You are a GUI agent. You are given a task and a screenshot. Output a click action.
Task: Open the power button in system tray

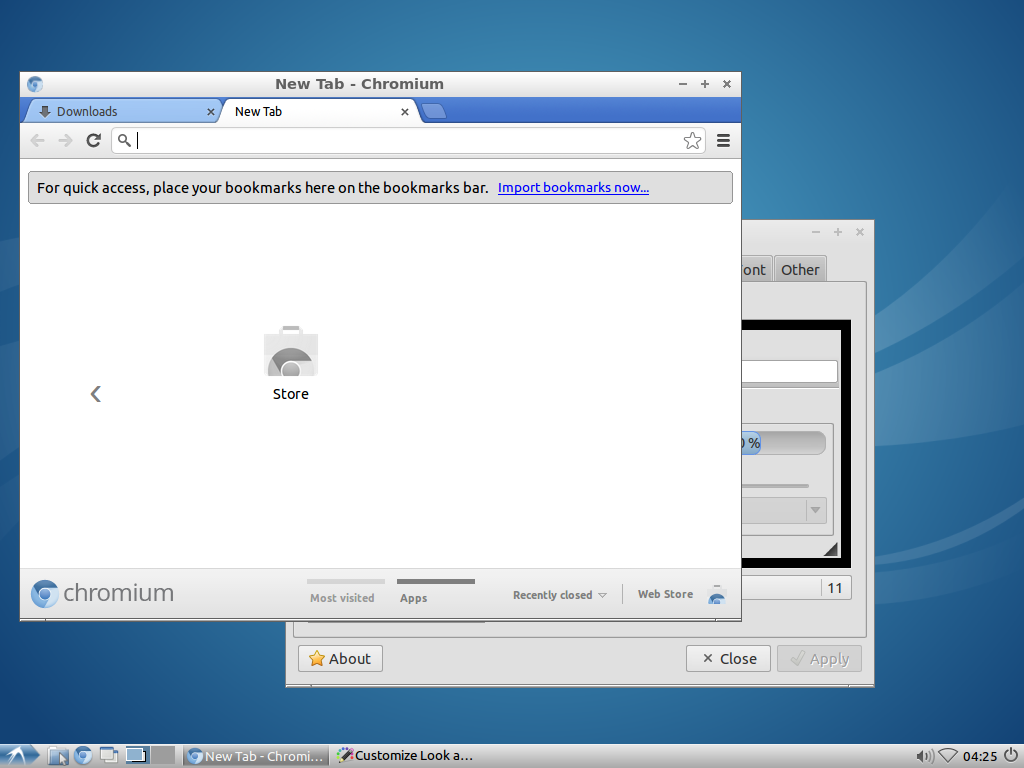[1011, 756]
